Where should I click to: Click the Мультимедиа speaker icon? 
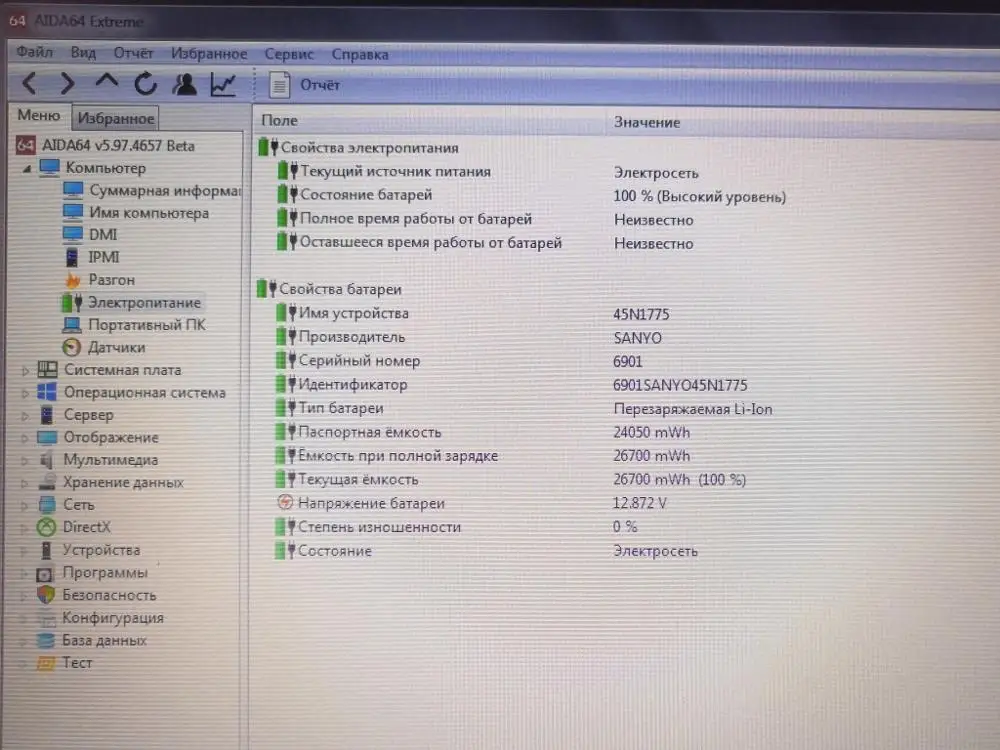(46, 460)
